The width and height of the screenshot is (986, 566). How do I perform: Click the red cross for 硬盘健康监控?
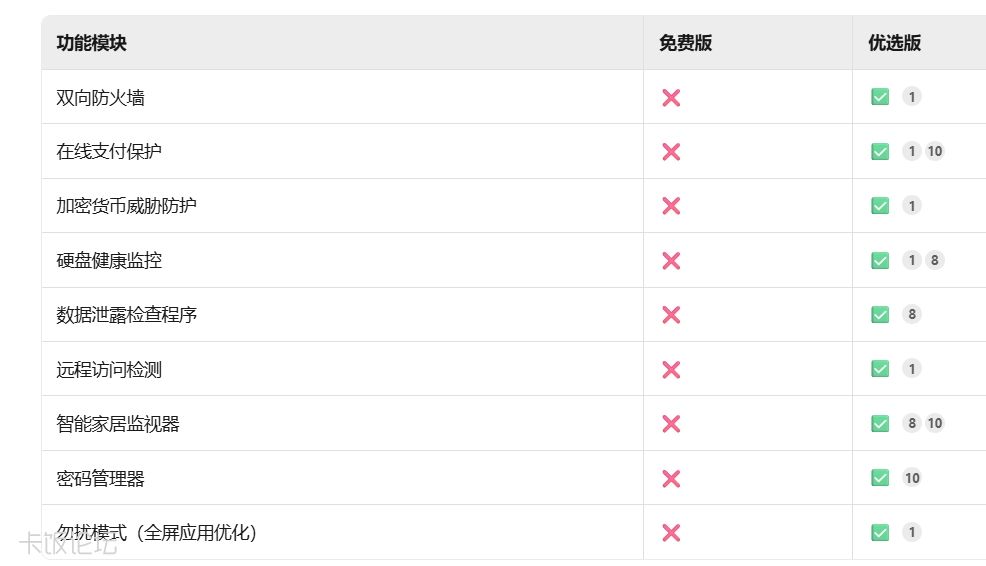tap(671, 260)
